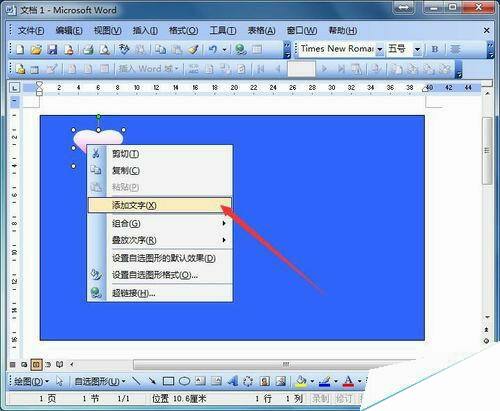Apply the red font color A
Viewport: 500px width, 411px height.
click(x=349, y=381)
